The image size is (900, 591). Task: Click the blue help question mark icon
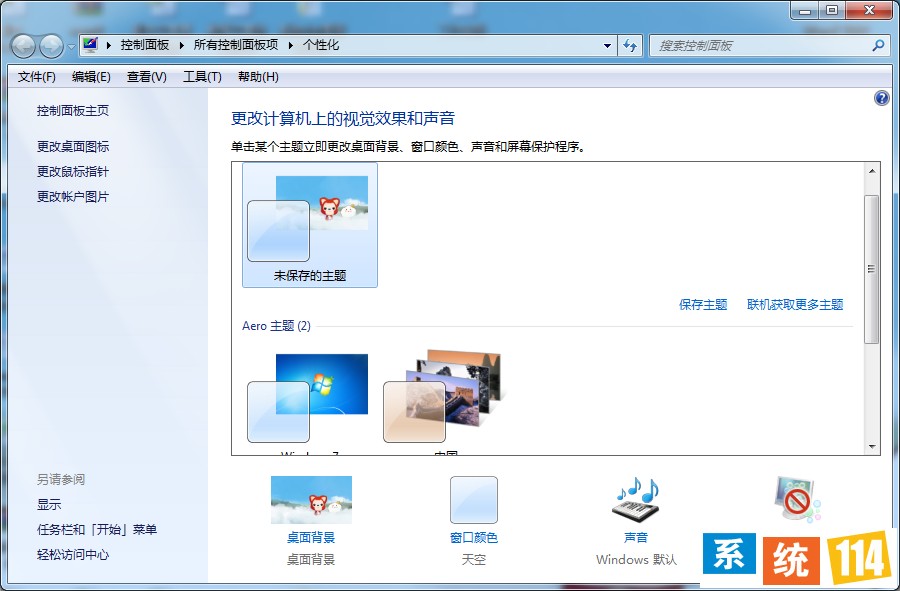point(881,98)
